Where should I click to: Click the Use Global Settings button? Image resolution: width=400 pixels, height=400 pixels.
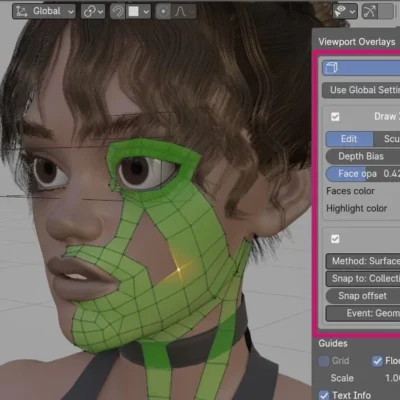click(x=361, y=90)
